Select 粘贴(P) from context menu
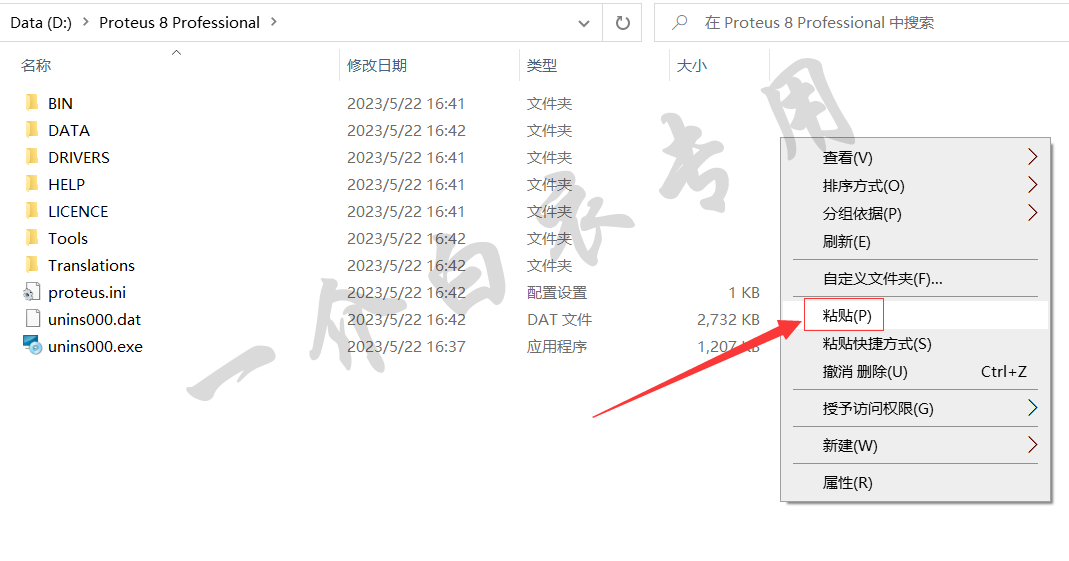 pyautogui.click(x=915, y=315)
